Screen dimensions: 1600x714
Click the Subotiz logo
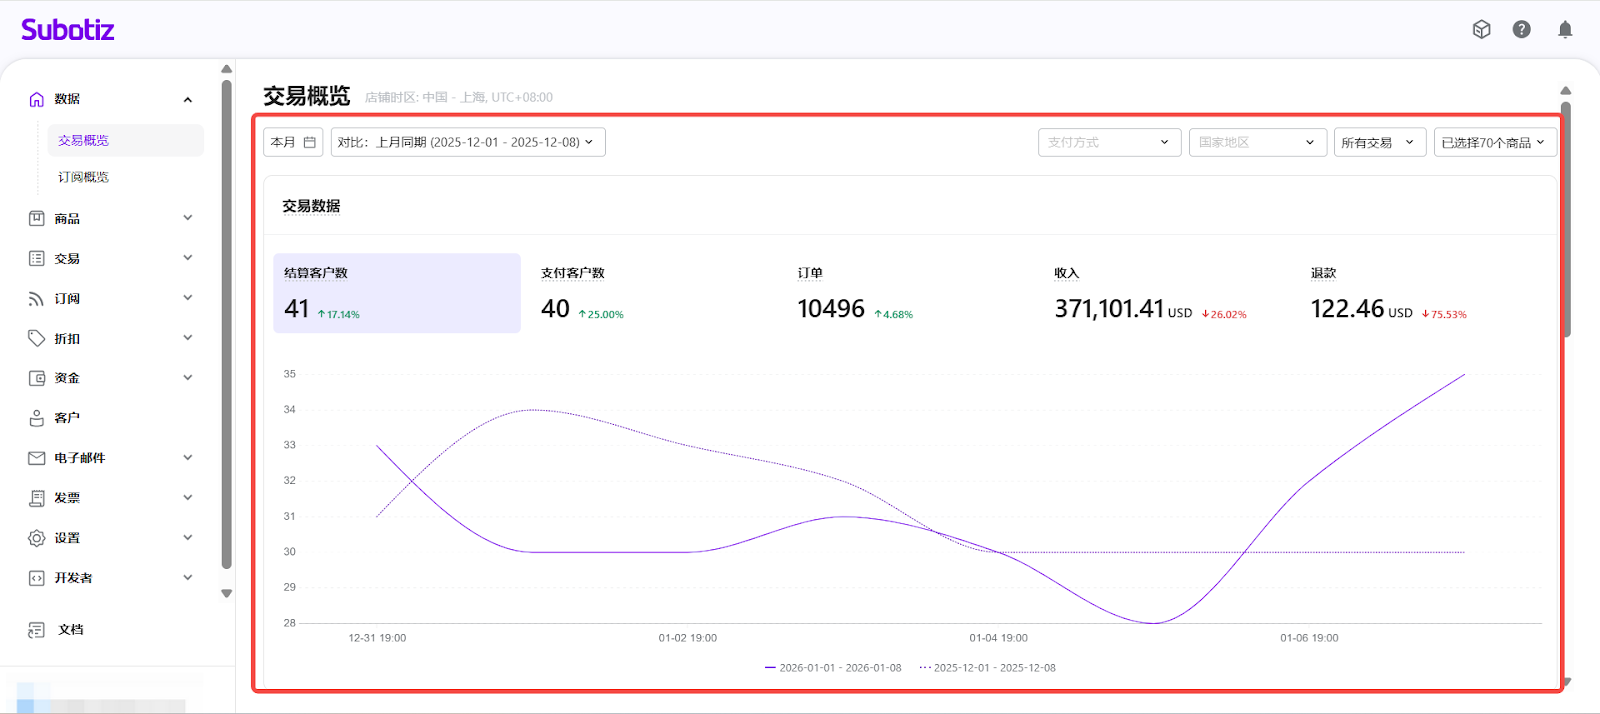tap(68, 30)
